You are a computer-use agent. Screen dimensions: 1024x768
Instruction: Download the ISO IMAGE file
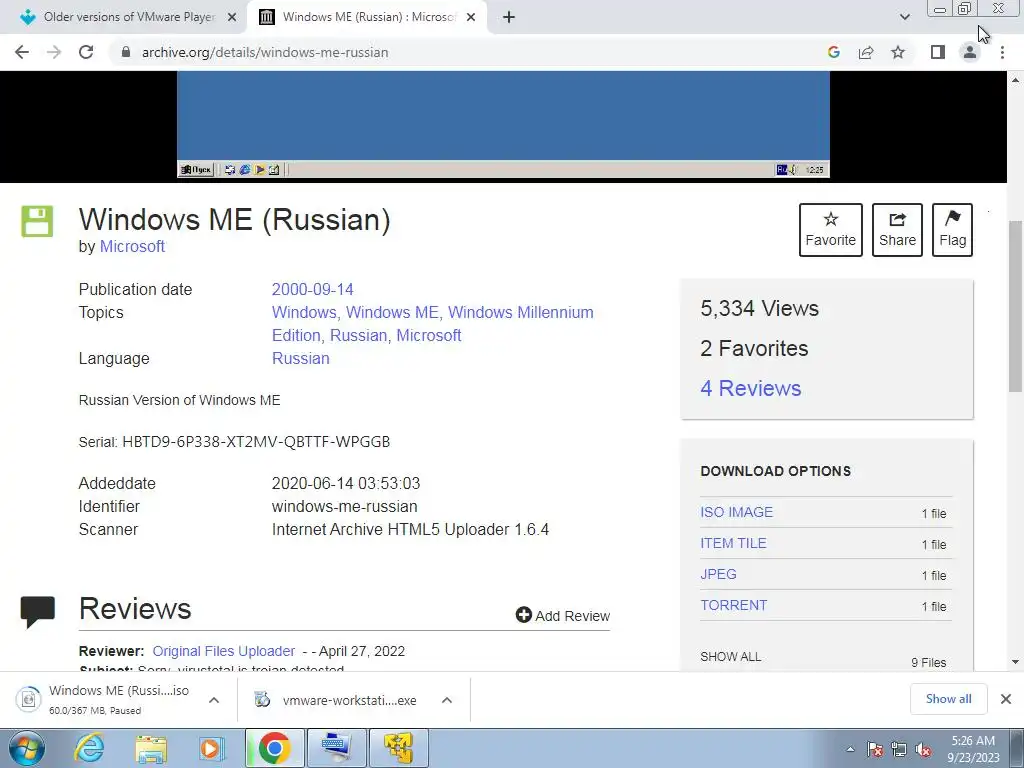point(737,513)
